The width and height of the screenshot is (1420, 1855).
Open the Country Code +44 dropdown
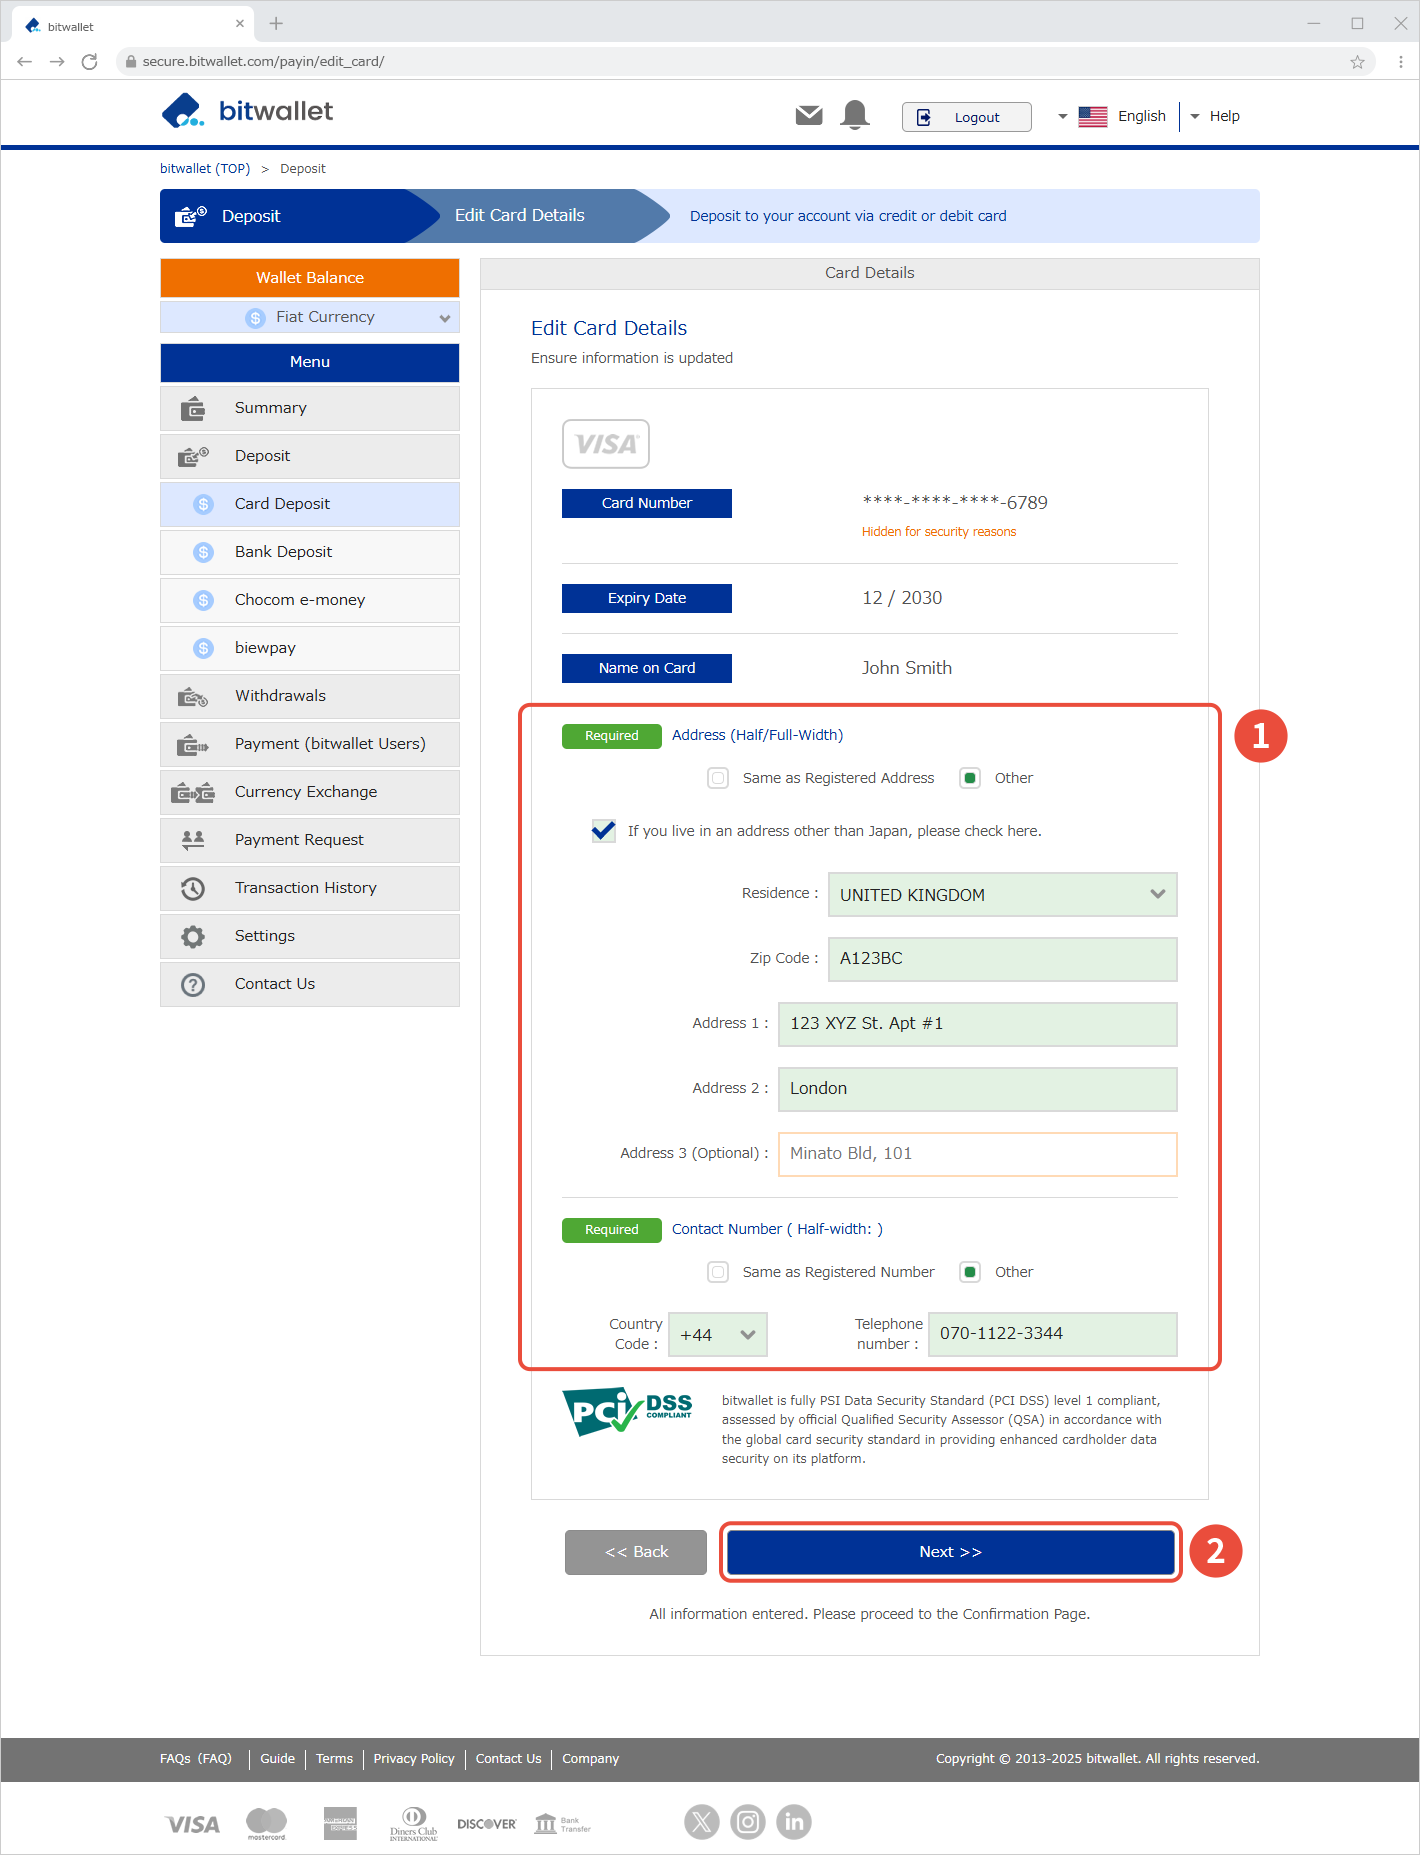click(x=717, y=1335)
